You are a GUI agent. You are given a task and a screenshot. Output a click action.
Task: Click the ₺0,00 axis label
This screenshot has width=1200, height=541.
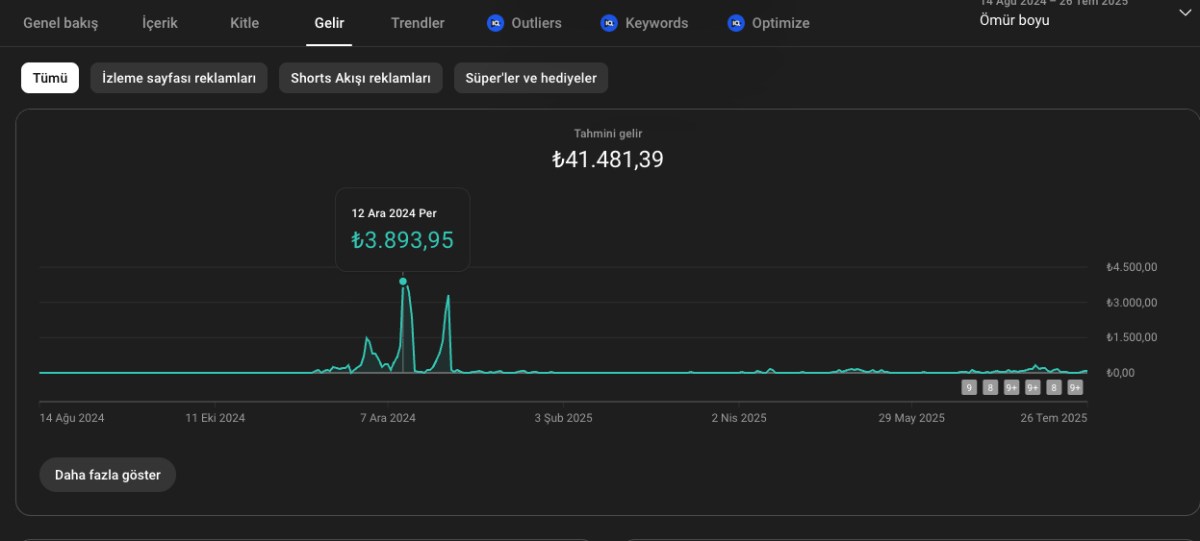click(1121, 373)
